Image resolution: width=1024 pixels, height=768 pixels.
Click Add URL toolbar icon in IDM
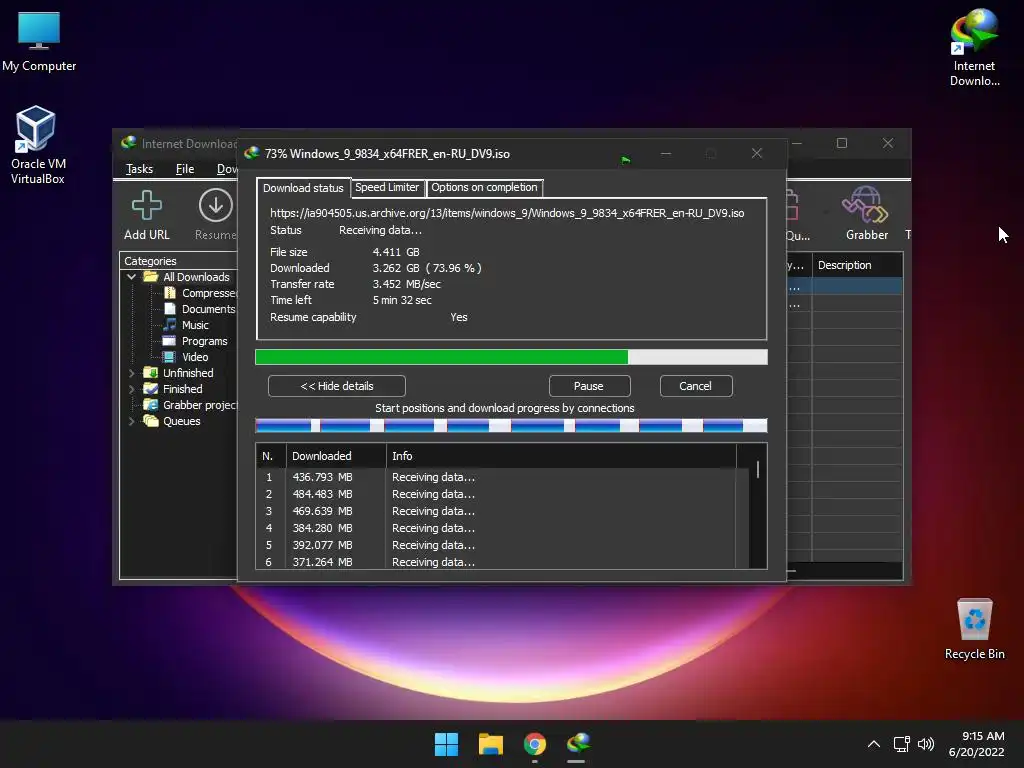pos(146,216)
